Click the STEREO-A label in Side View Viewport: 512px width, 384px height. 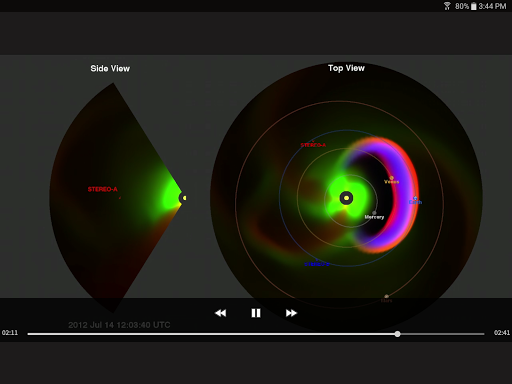click(x=103, y=189)
